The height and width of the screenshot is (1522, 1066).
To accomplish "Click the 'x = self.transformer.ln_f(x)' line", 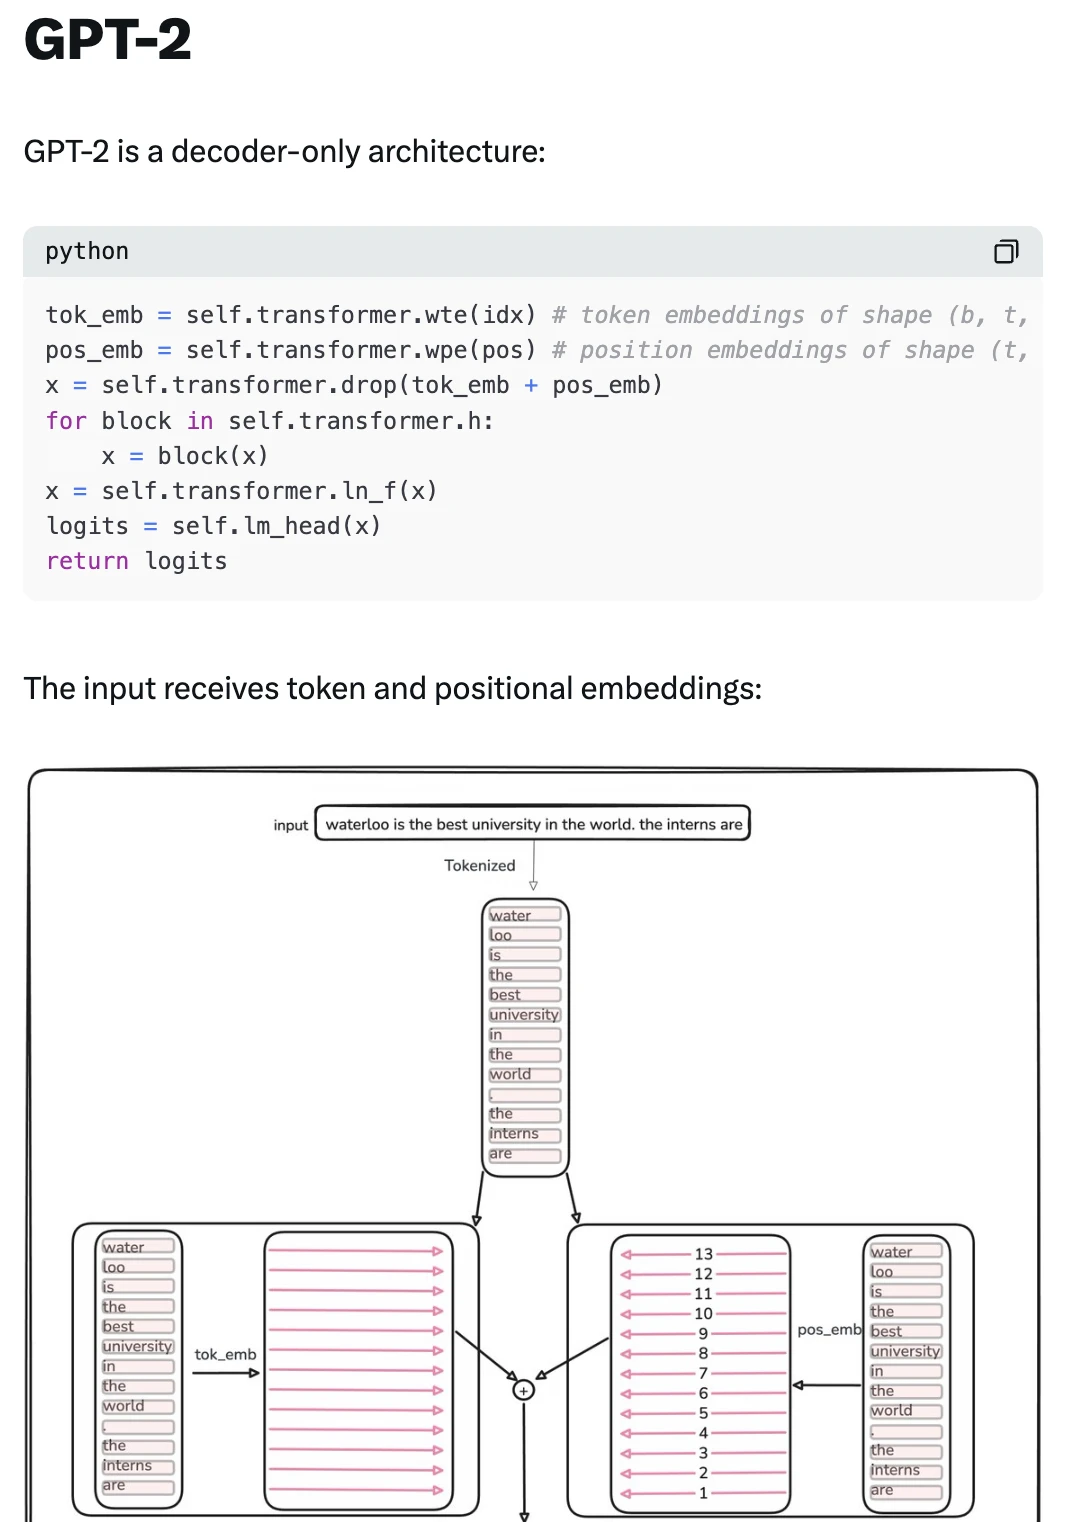I will click(x=241, y=491).
